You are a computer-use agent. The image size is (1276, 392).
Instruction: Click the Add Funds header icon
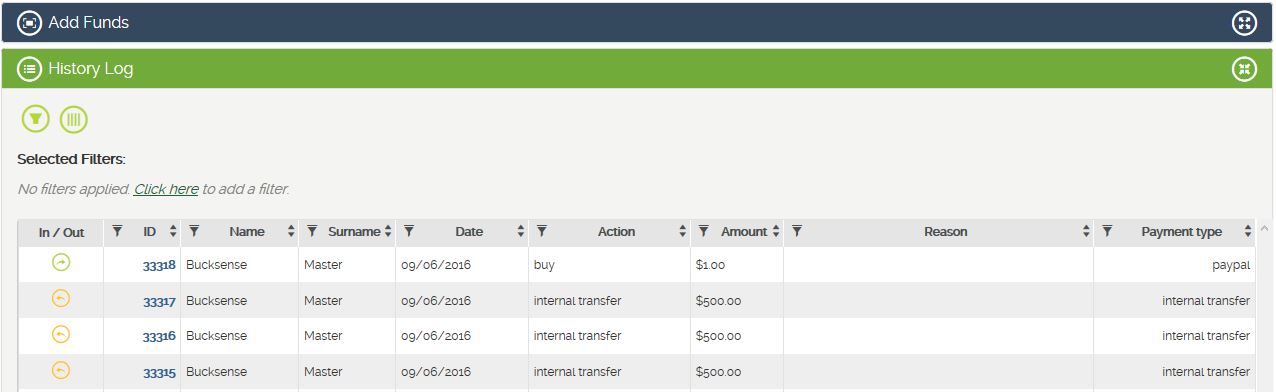tap(30, 22)
